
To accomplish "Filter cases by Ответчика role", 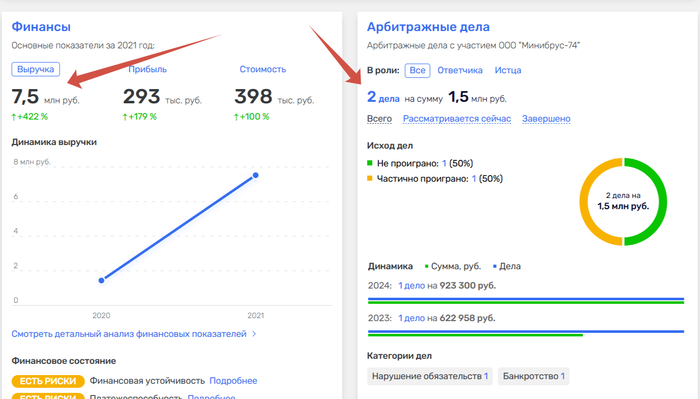I will pyautogui.click(x=460, y=71).
